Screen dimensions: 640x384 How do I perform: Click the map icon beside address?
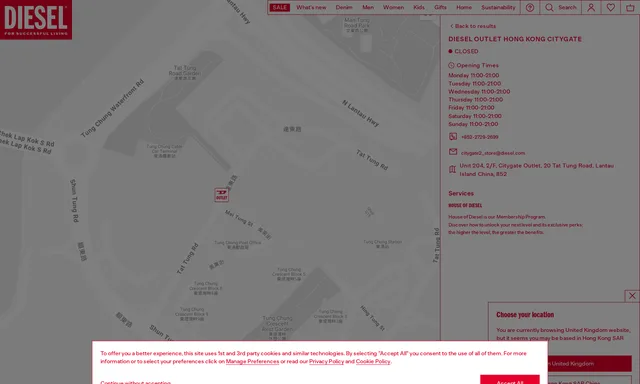(452, 169)
